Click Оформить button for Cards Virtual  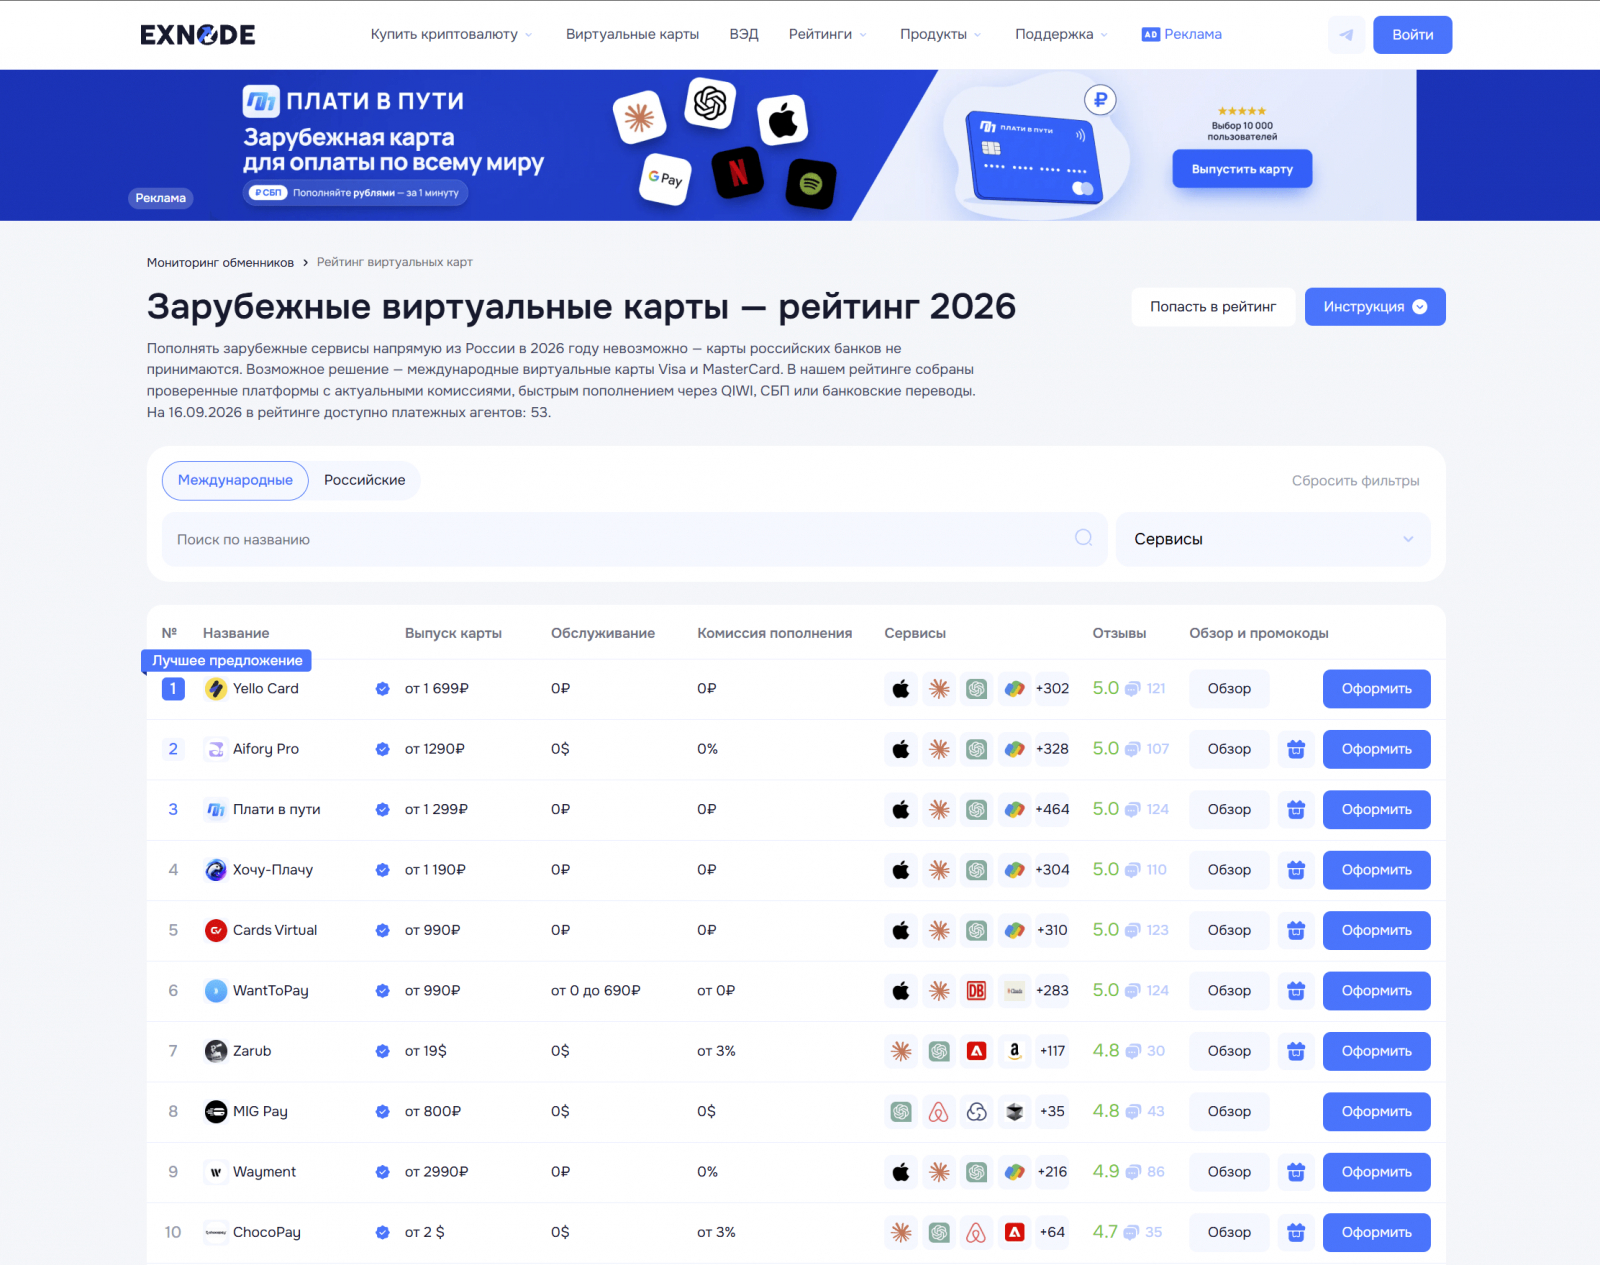click(x=1376, y=930)
